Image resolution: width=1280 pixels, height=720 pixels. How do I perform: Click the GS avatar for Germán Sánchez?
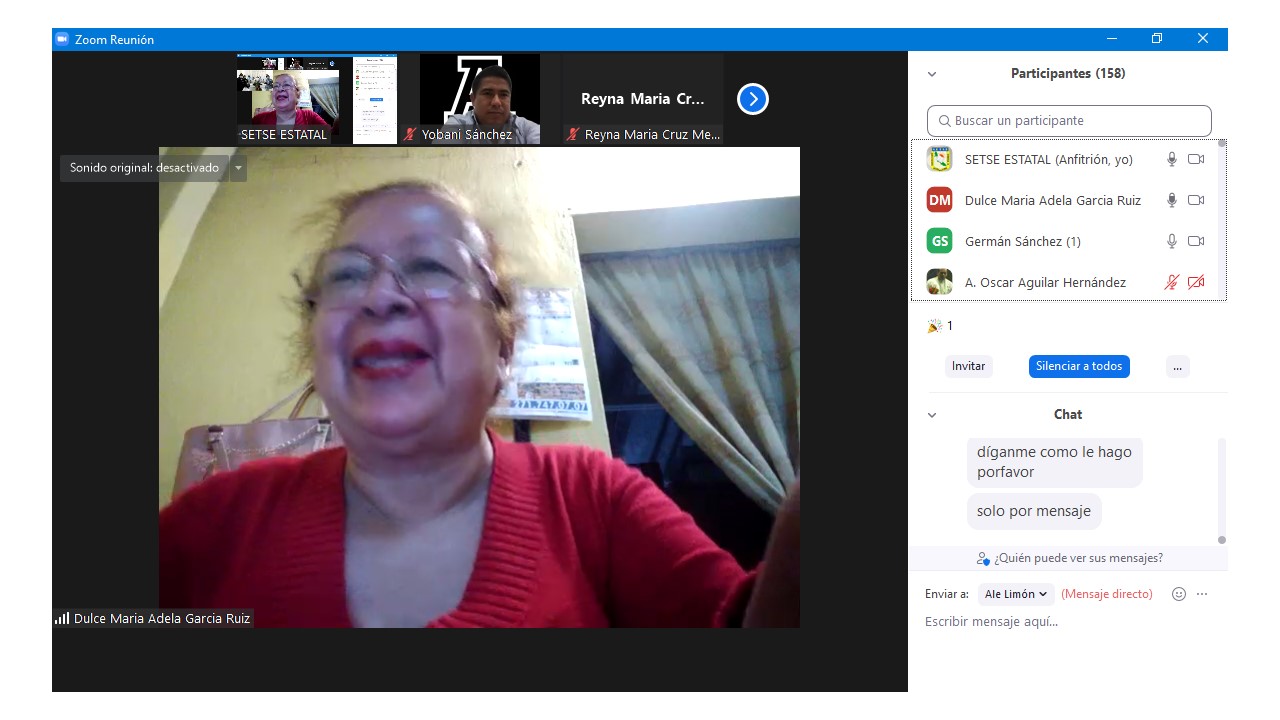pos(939,241)
